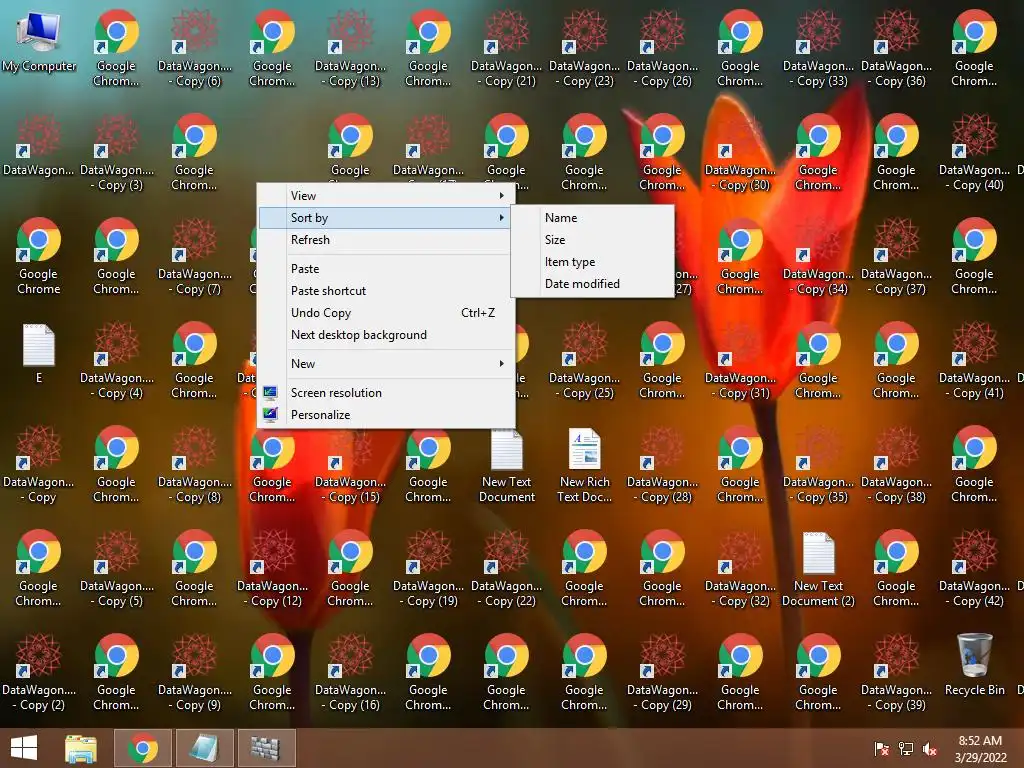1024x768 pixels.
Task: Open Screen resolution settings
Action: click(x=385, y=392)
